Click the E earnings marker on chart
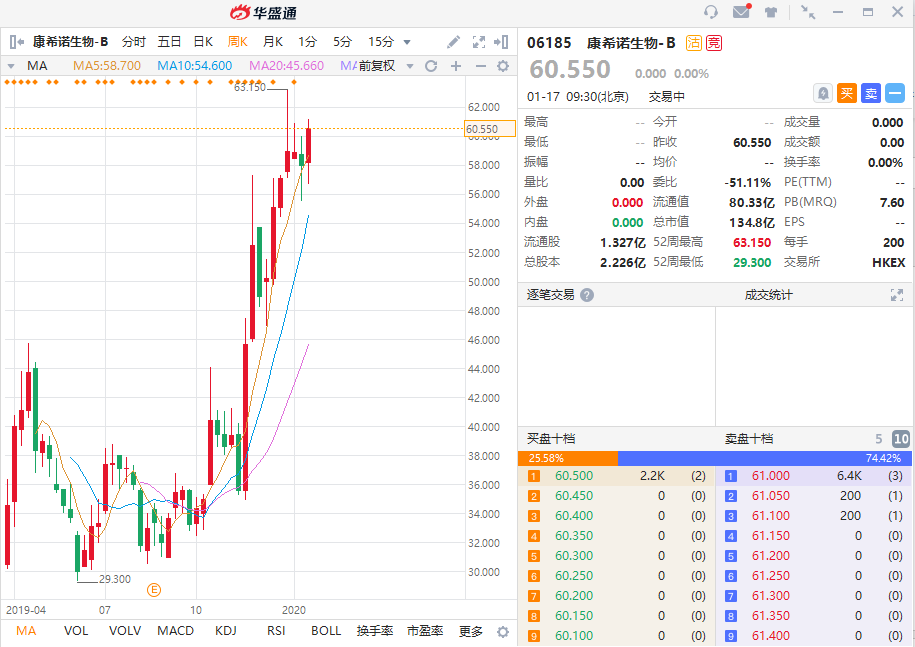The width and height of the screenshot is (915, 647). pyautogui.click(x=153, y=590)
